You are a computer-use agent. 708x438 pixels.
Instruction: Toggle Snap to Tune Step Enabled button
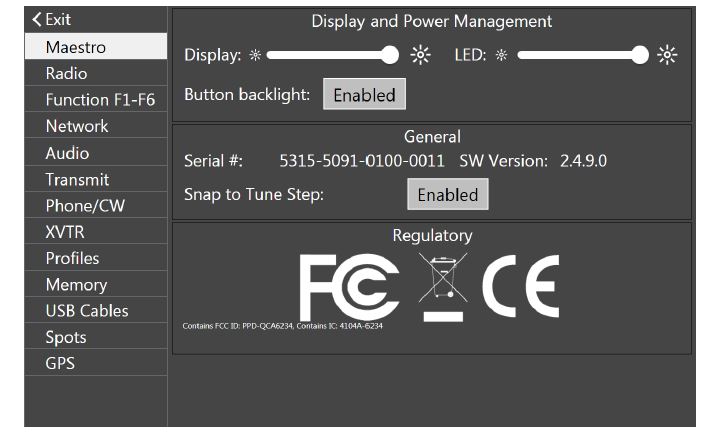448,194
